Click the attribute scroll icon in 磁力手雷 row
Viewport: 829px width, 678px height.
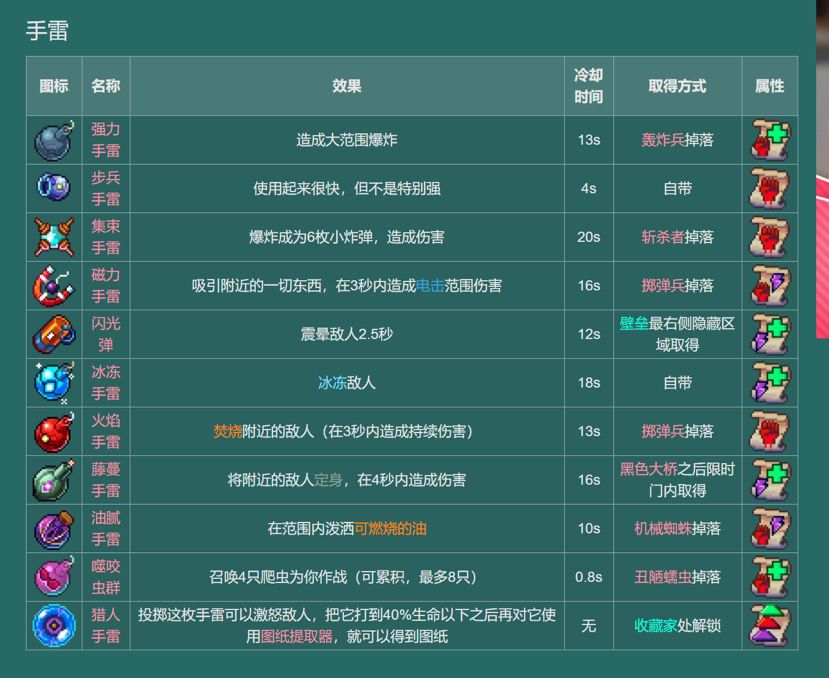pyautogui.click(x=770, y=286)
